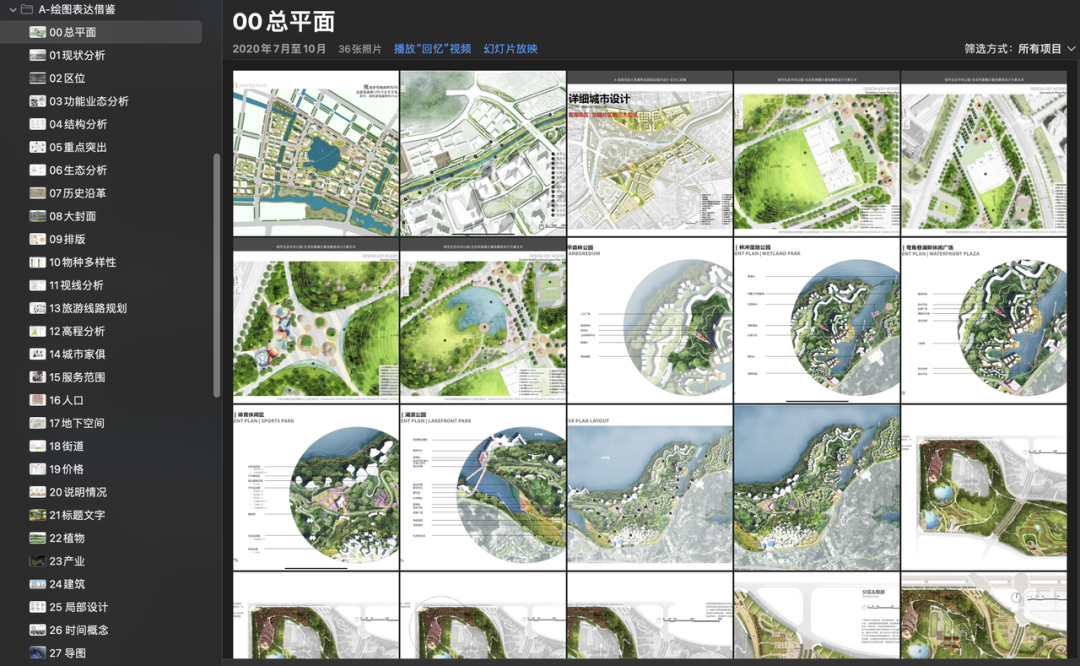Screen dimensions: 1080x666
Task: Click album thumbnail icon for 03 功能业态分析
Action: (x=37, y=101)
